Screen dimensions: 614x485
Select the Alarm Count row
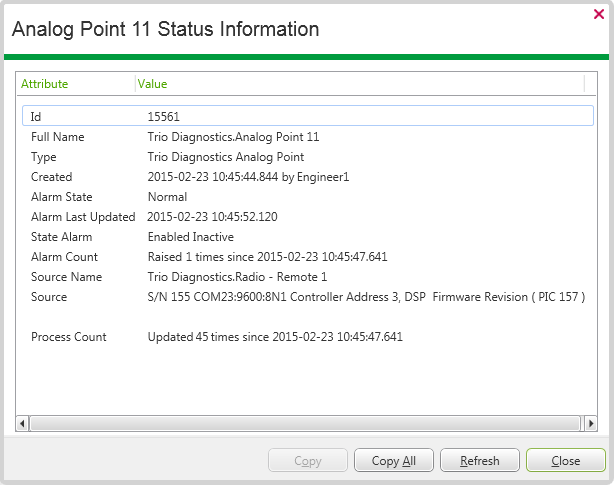tap(300, 257)
